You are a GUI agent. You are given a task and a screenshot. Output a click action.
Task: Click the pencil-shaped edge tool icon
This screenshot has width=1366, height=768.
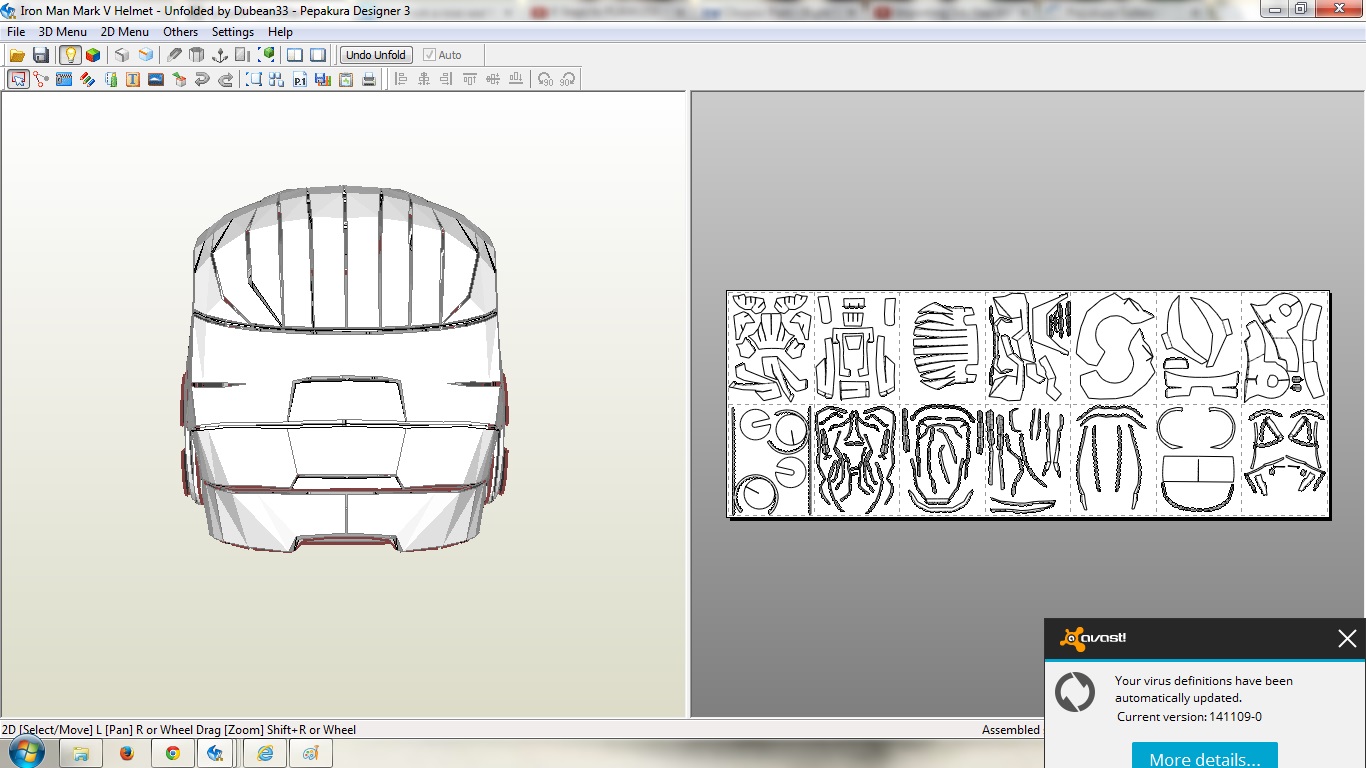click(x=174, y=55)
